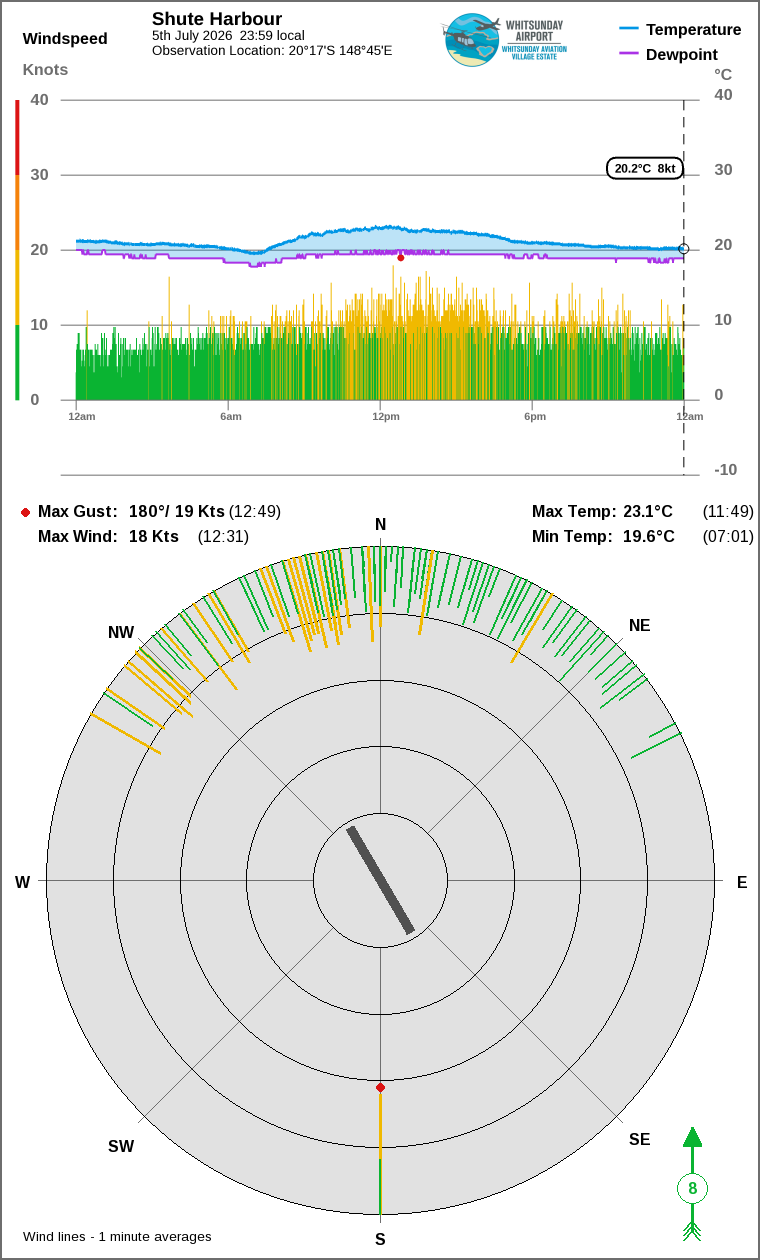Click the Dewpoint legend label

pos(682,54)
